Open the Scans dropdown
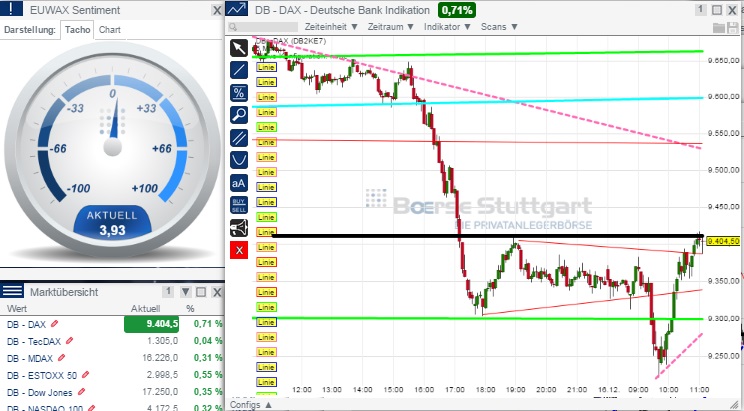Viewport: 744px width, 411px height. click(x=499, y=27)
